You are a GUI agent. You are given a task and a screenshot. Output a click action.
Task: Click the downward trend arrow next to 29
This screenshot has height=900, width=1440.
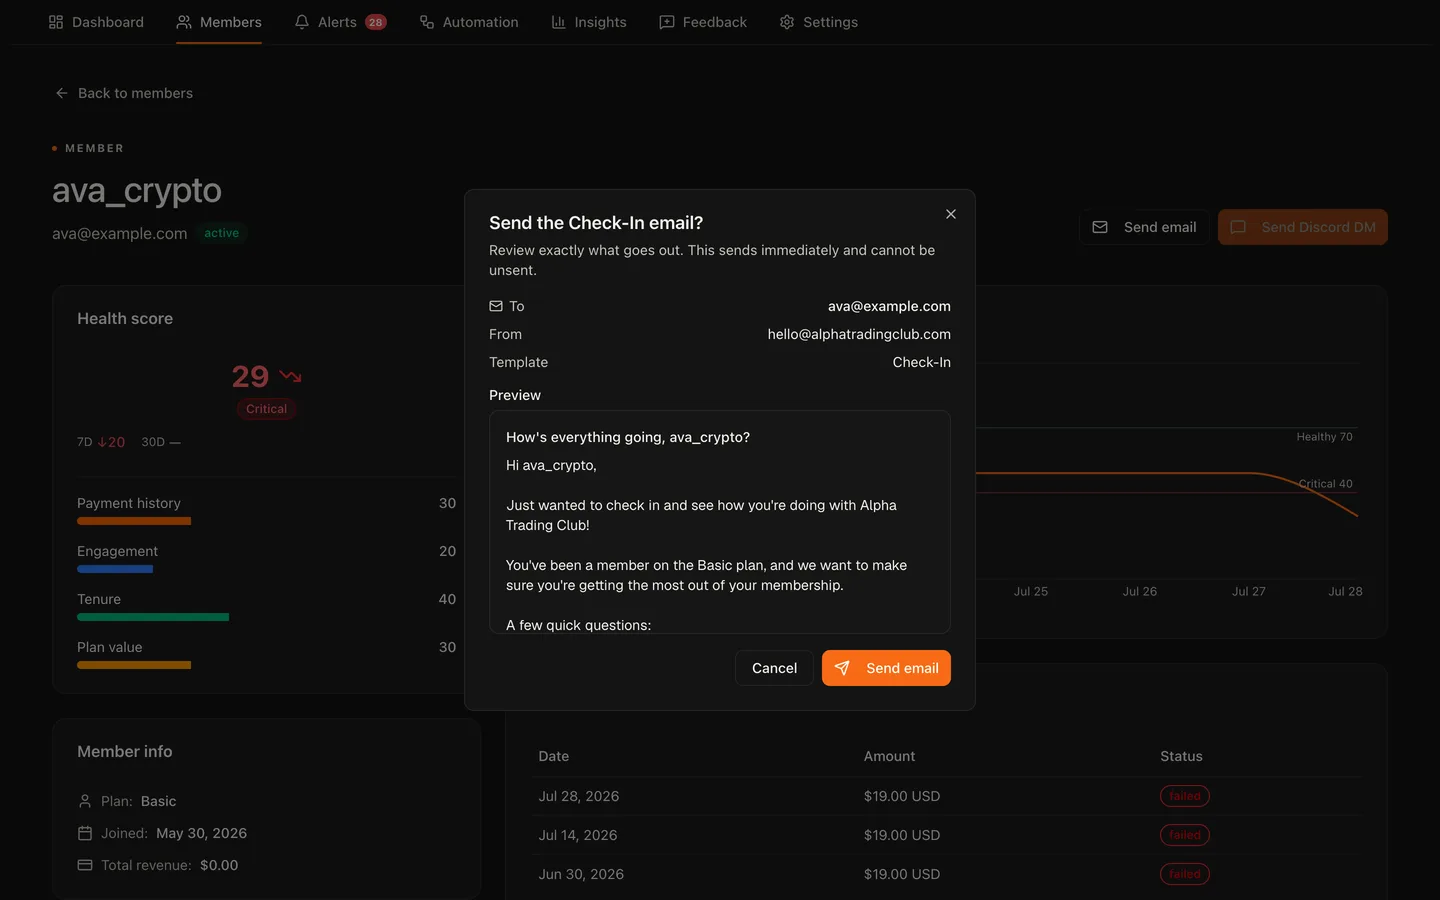click(x=291, y=376)
